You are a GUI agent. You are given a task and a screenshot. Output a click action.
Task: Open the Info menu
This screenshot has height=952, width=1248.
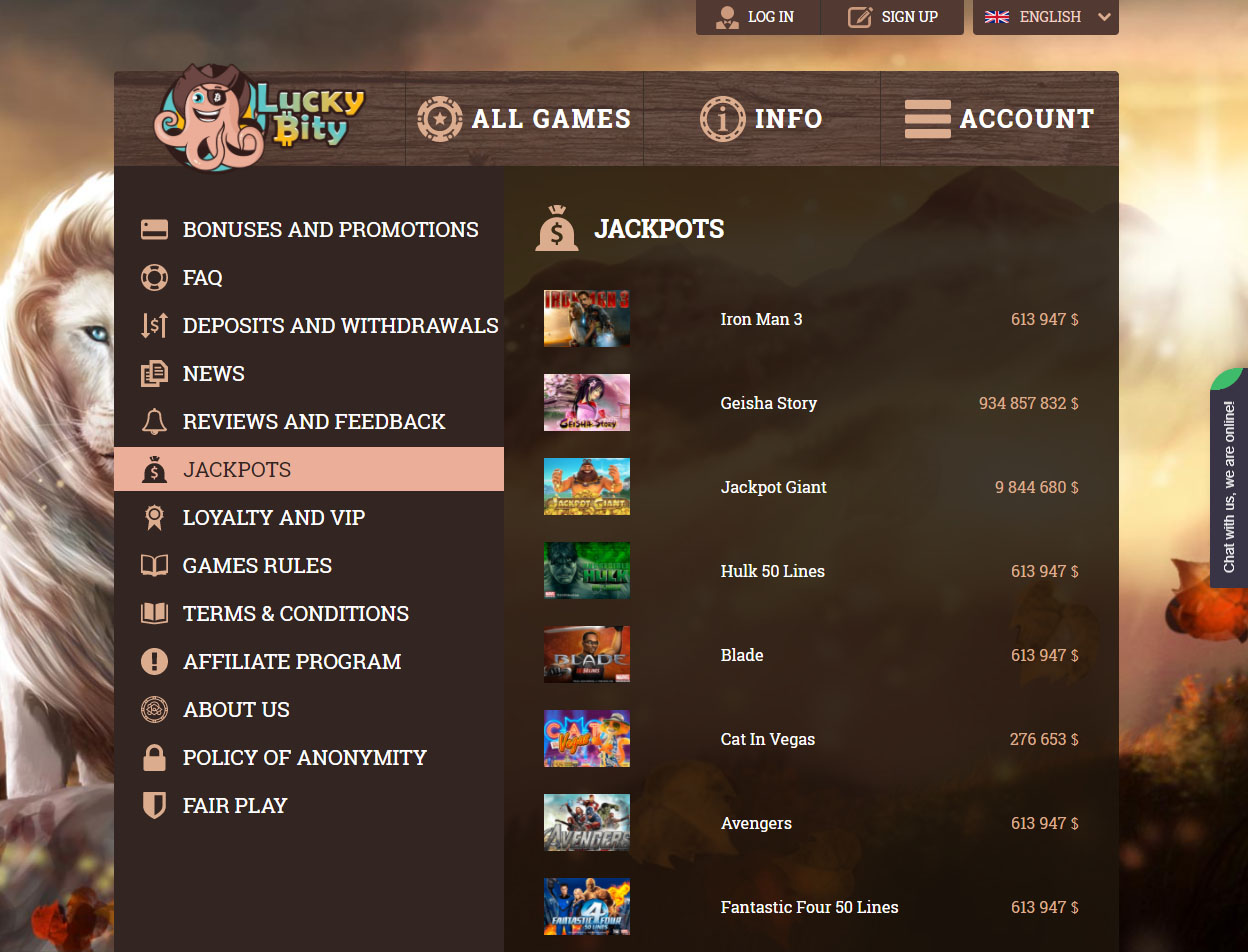[762, 119]
